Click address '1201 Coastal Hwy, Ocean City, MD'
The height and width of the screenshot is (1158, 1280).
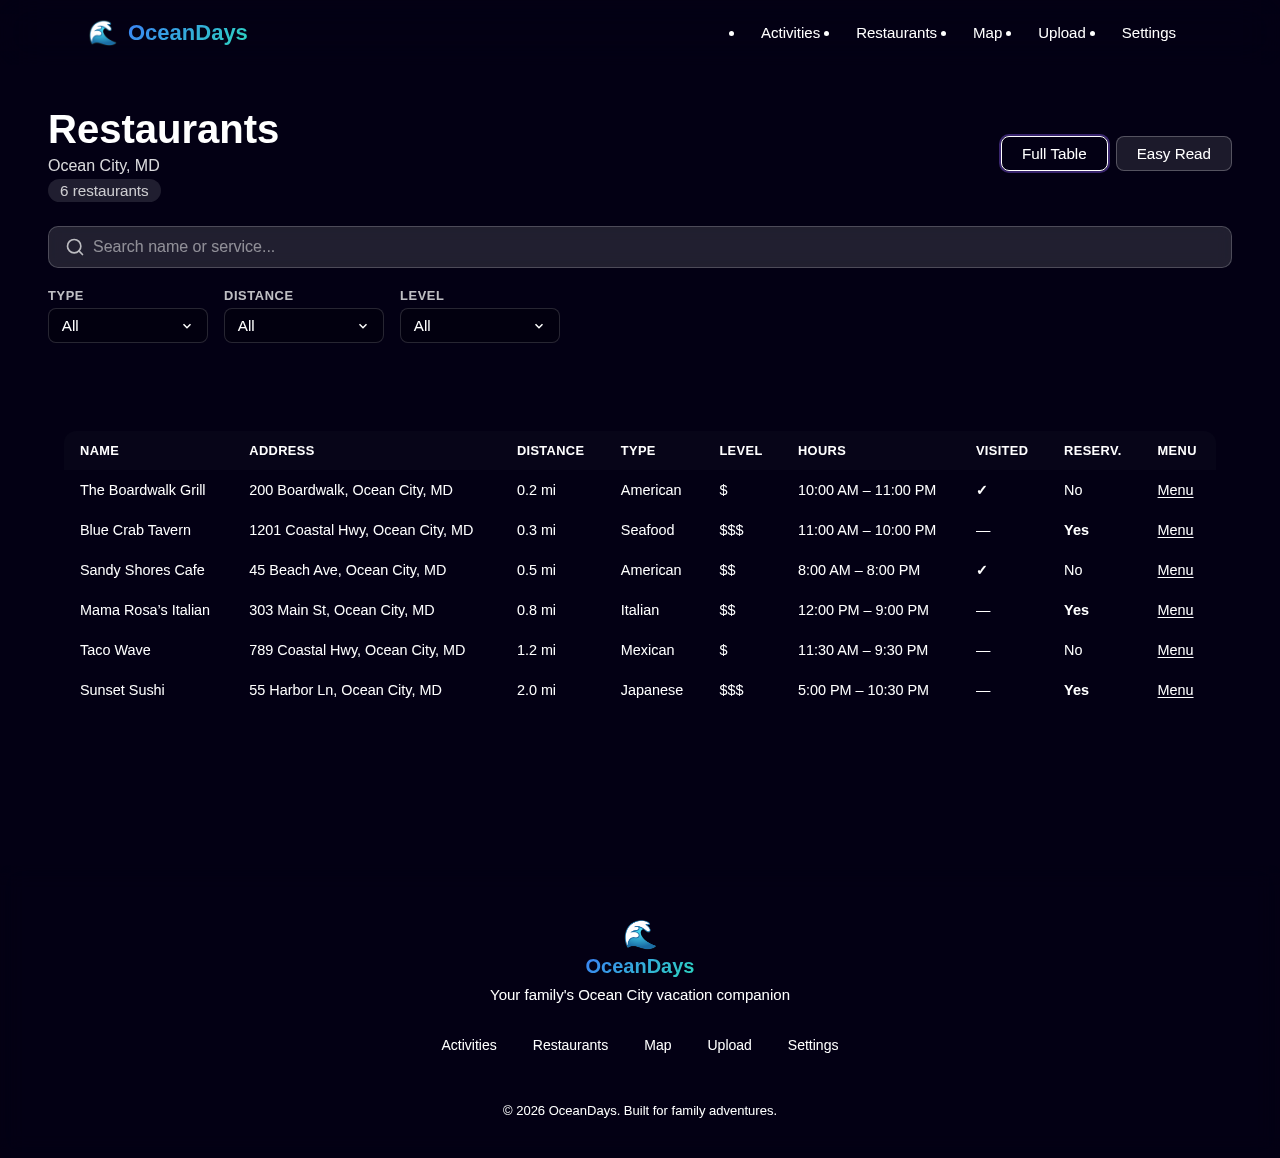pos(361,530)
